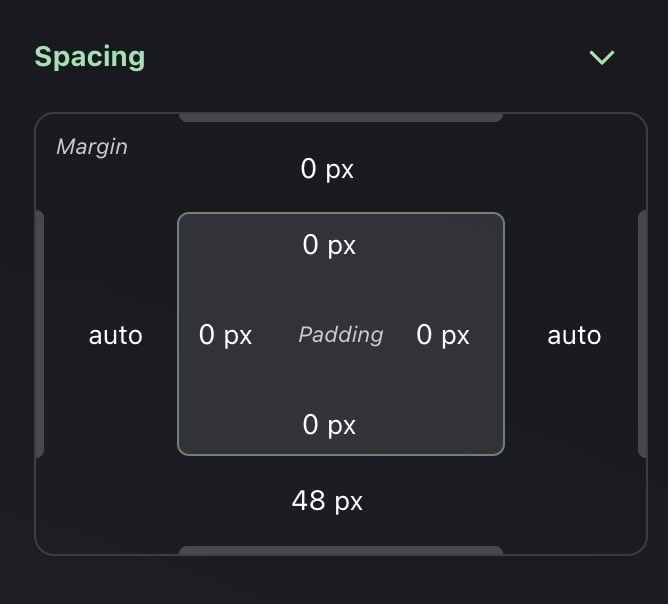Select the left margin auto value
The image size is (668, 604).
pyautogui.click(x=116, y=335)
